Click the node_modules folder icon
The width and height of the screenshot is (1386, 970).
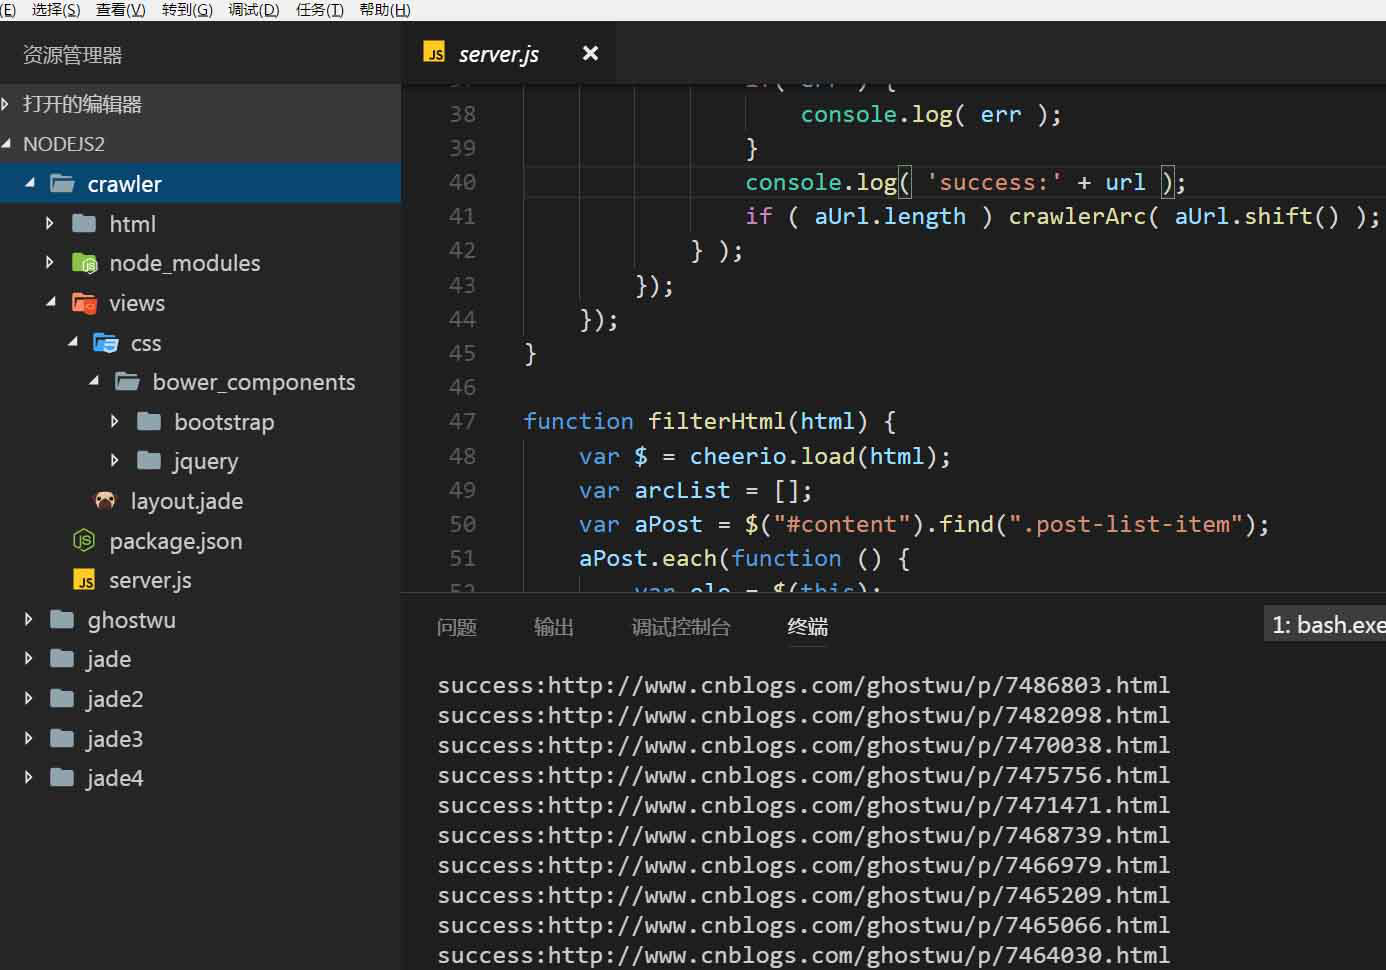85,263
